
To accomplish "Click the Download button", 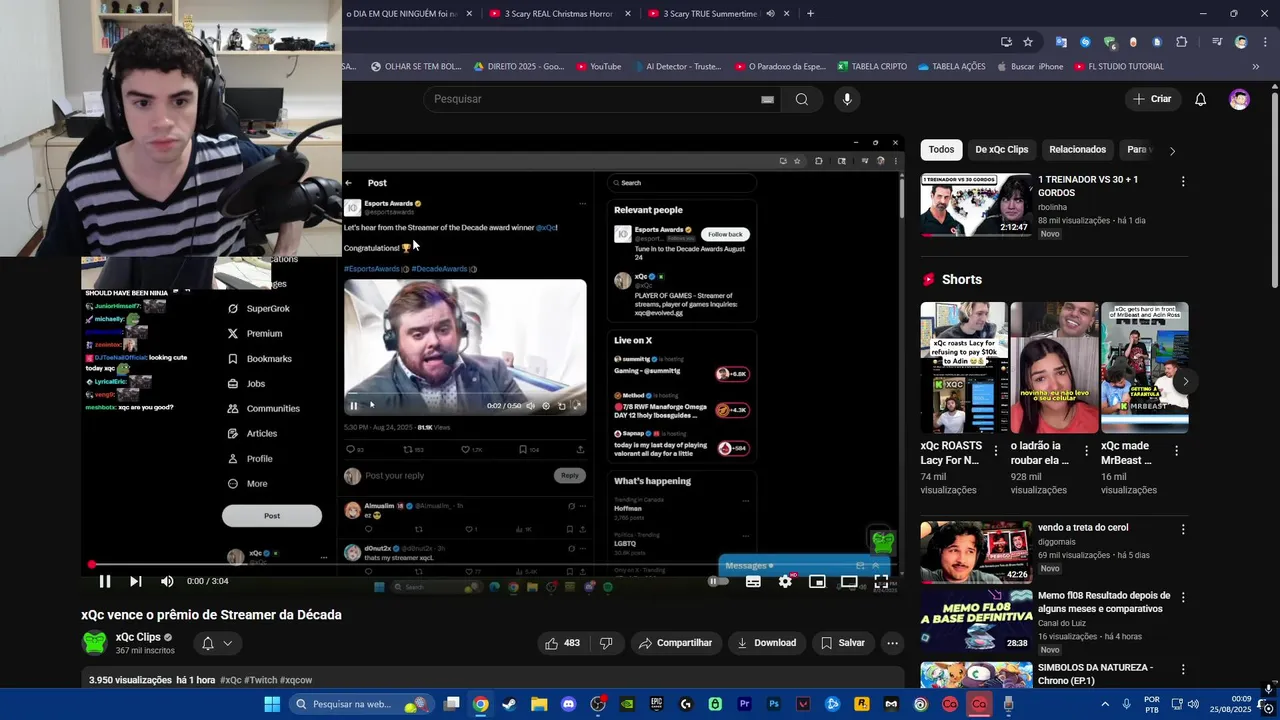I will pyautogui.click(x=767, y=643).
